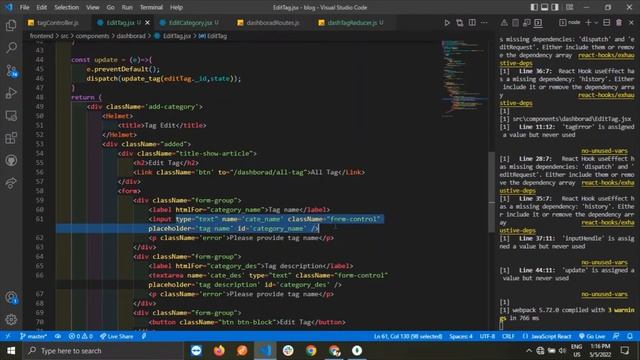
Task: Show the Output panel icon
Action: (516, 23)
